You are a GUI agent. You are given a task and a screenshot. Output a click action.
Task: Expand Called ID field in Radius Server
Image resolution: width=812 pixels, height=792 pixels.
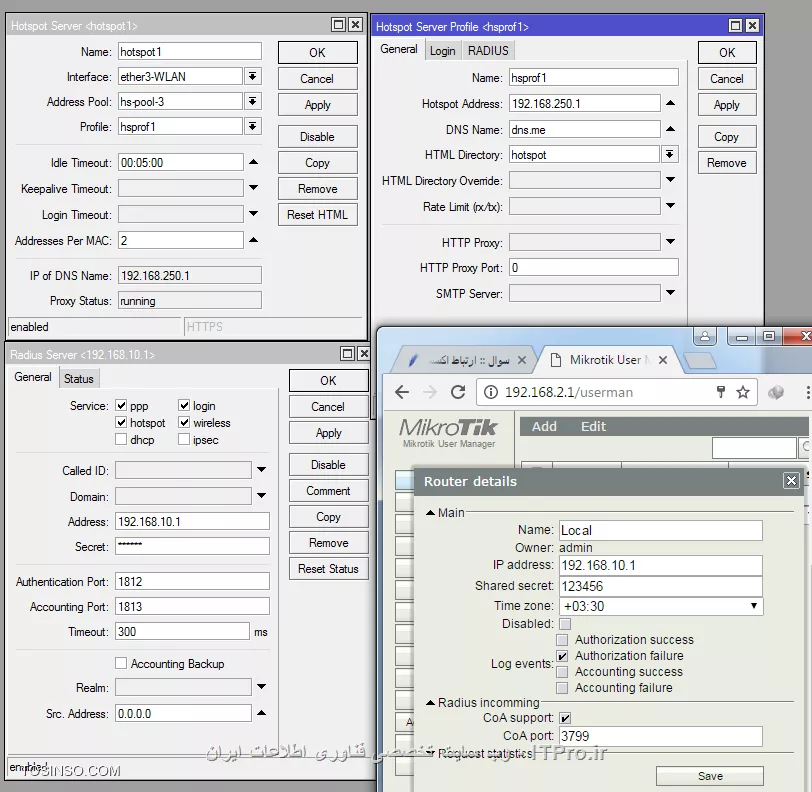[x=262, y=470]
